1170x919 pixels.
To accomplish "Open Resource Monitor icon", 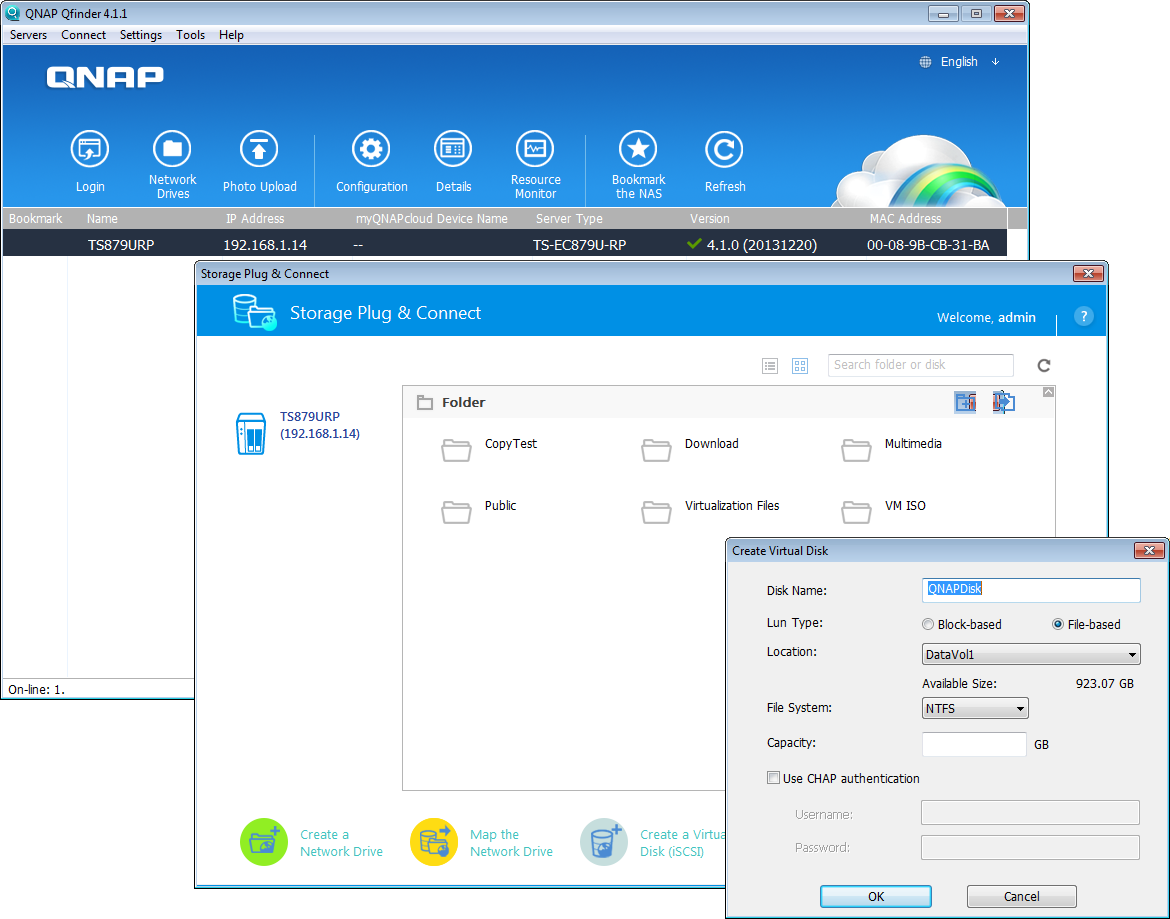I will [x=535, y=149].
